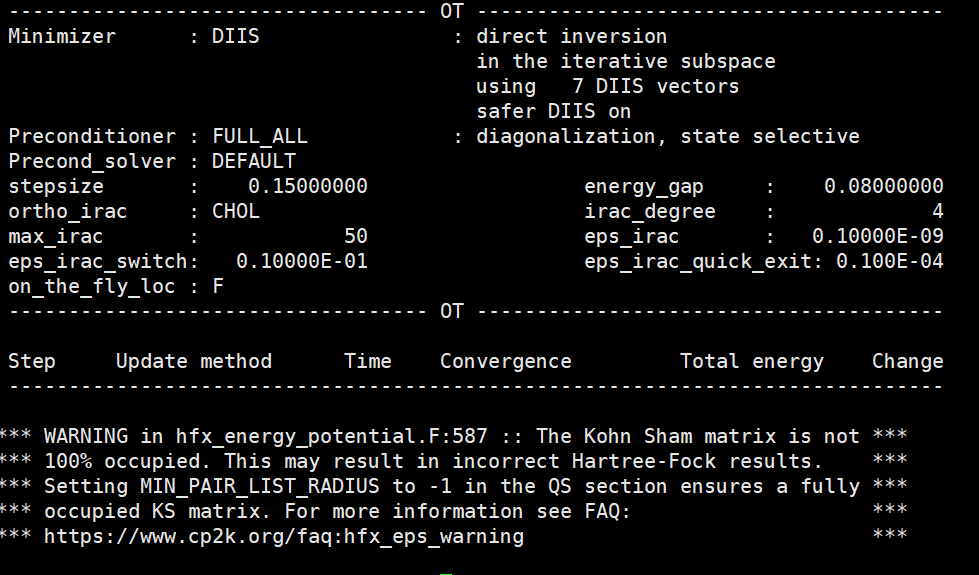Click the 'safer DIIS on' line
Screen dimensions: 979x575
coord(553,112)
